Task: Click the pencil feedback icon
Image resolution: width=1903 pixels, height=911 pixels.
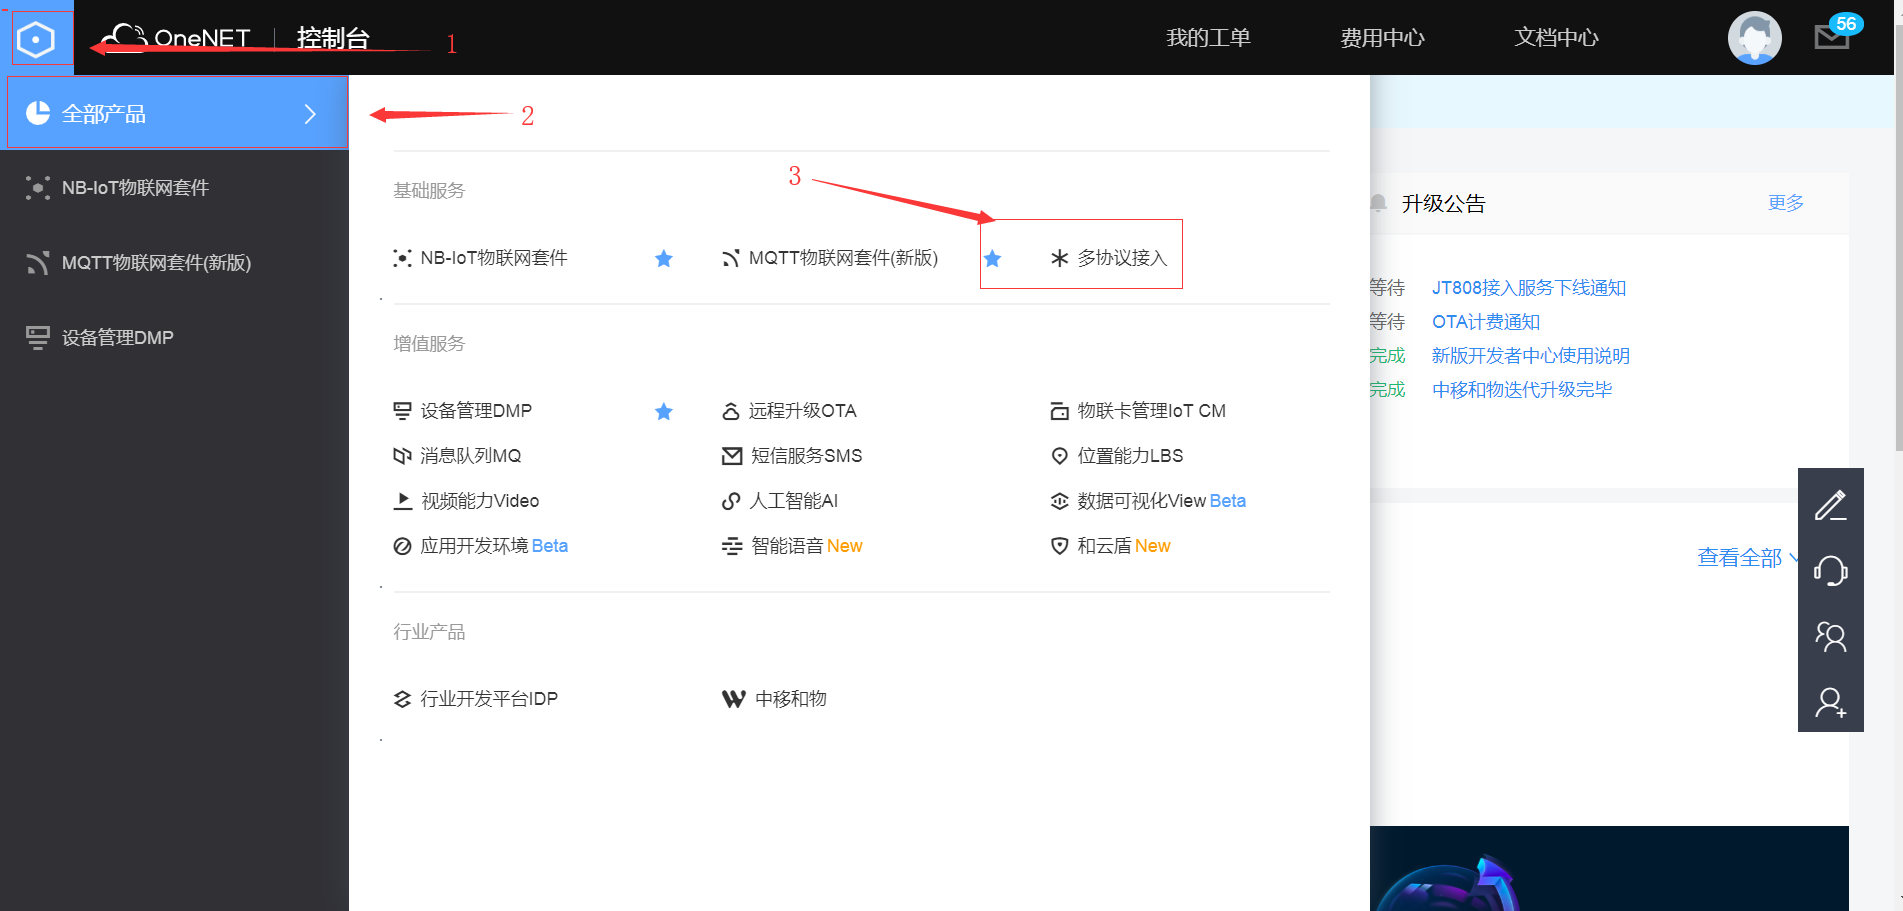Action: point(1830,505)
